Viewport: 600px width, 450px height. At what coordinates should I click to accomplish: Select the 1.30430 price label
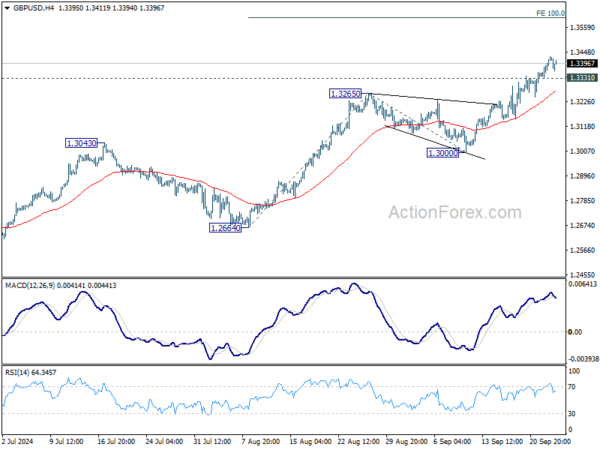81,143
